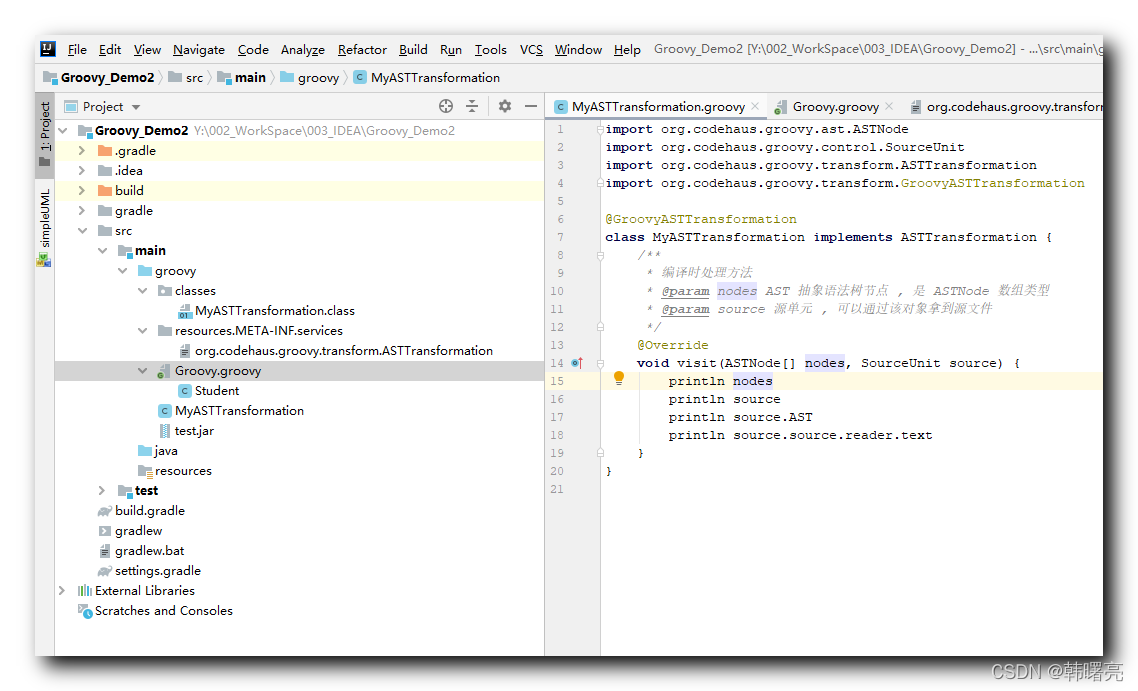Expand the .gradle folder
The height and width of the screenshot is (691, 1138).
pyautogui.click(x=82, y=150)
